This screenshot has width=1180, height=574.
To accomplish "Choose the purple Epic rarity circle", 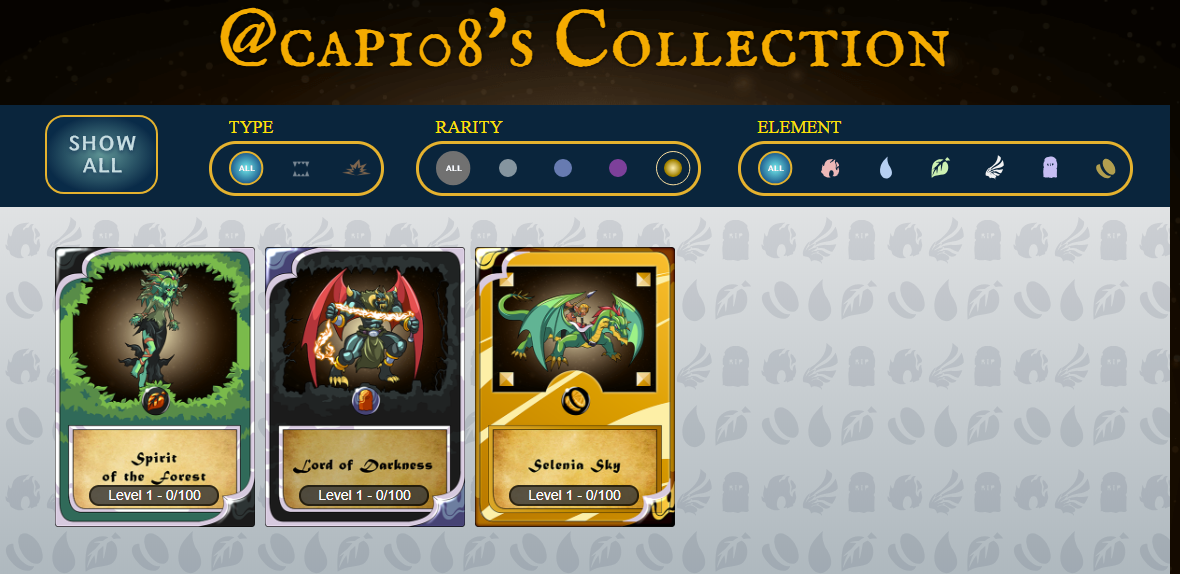I will 618,168.
